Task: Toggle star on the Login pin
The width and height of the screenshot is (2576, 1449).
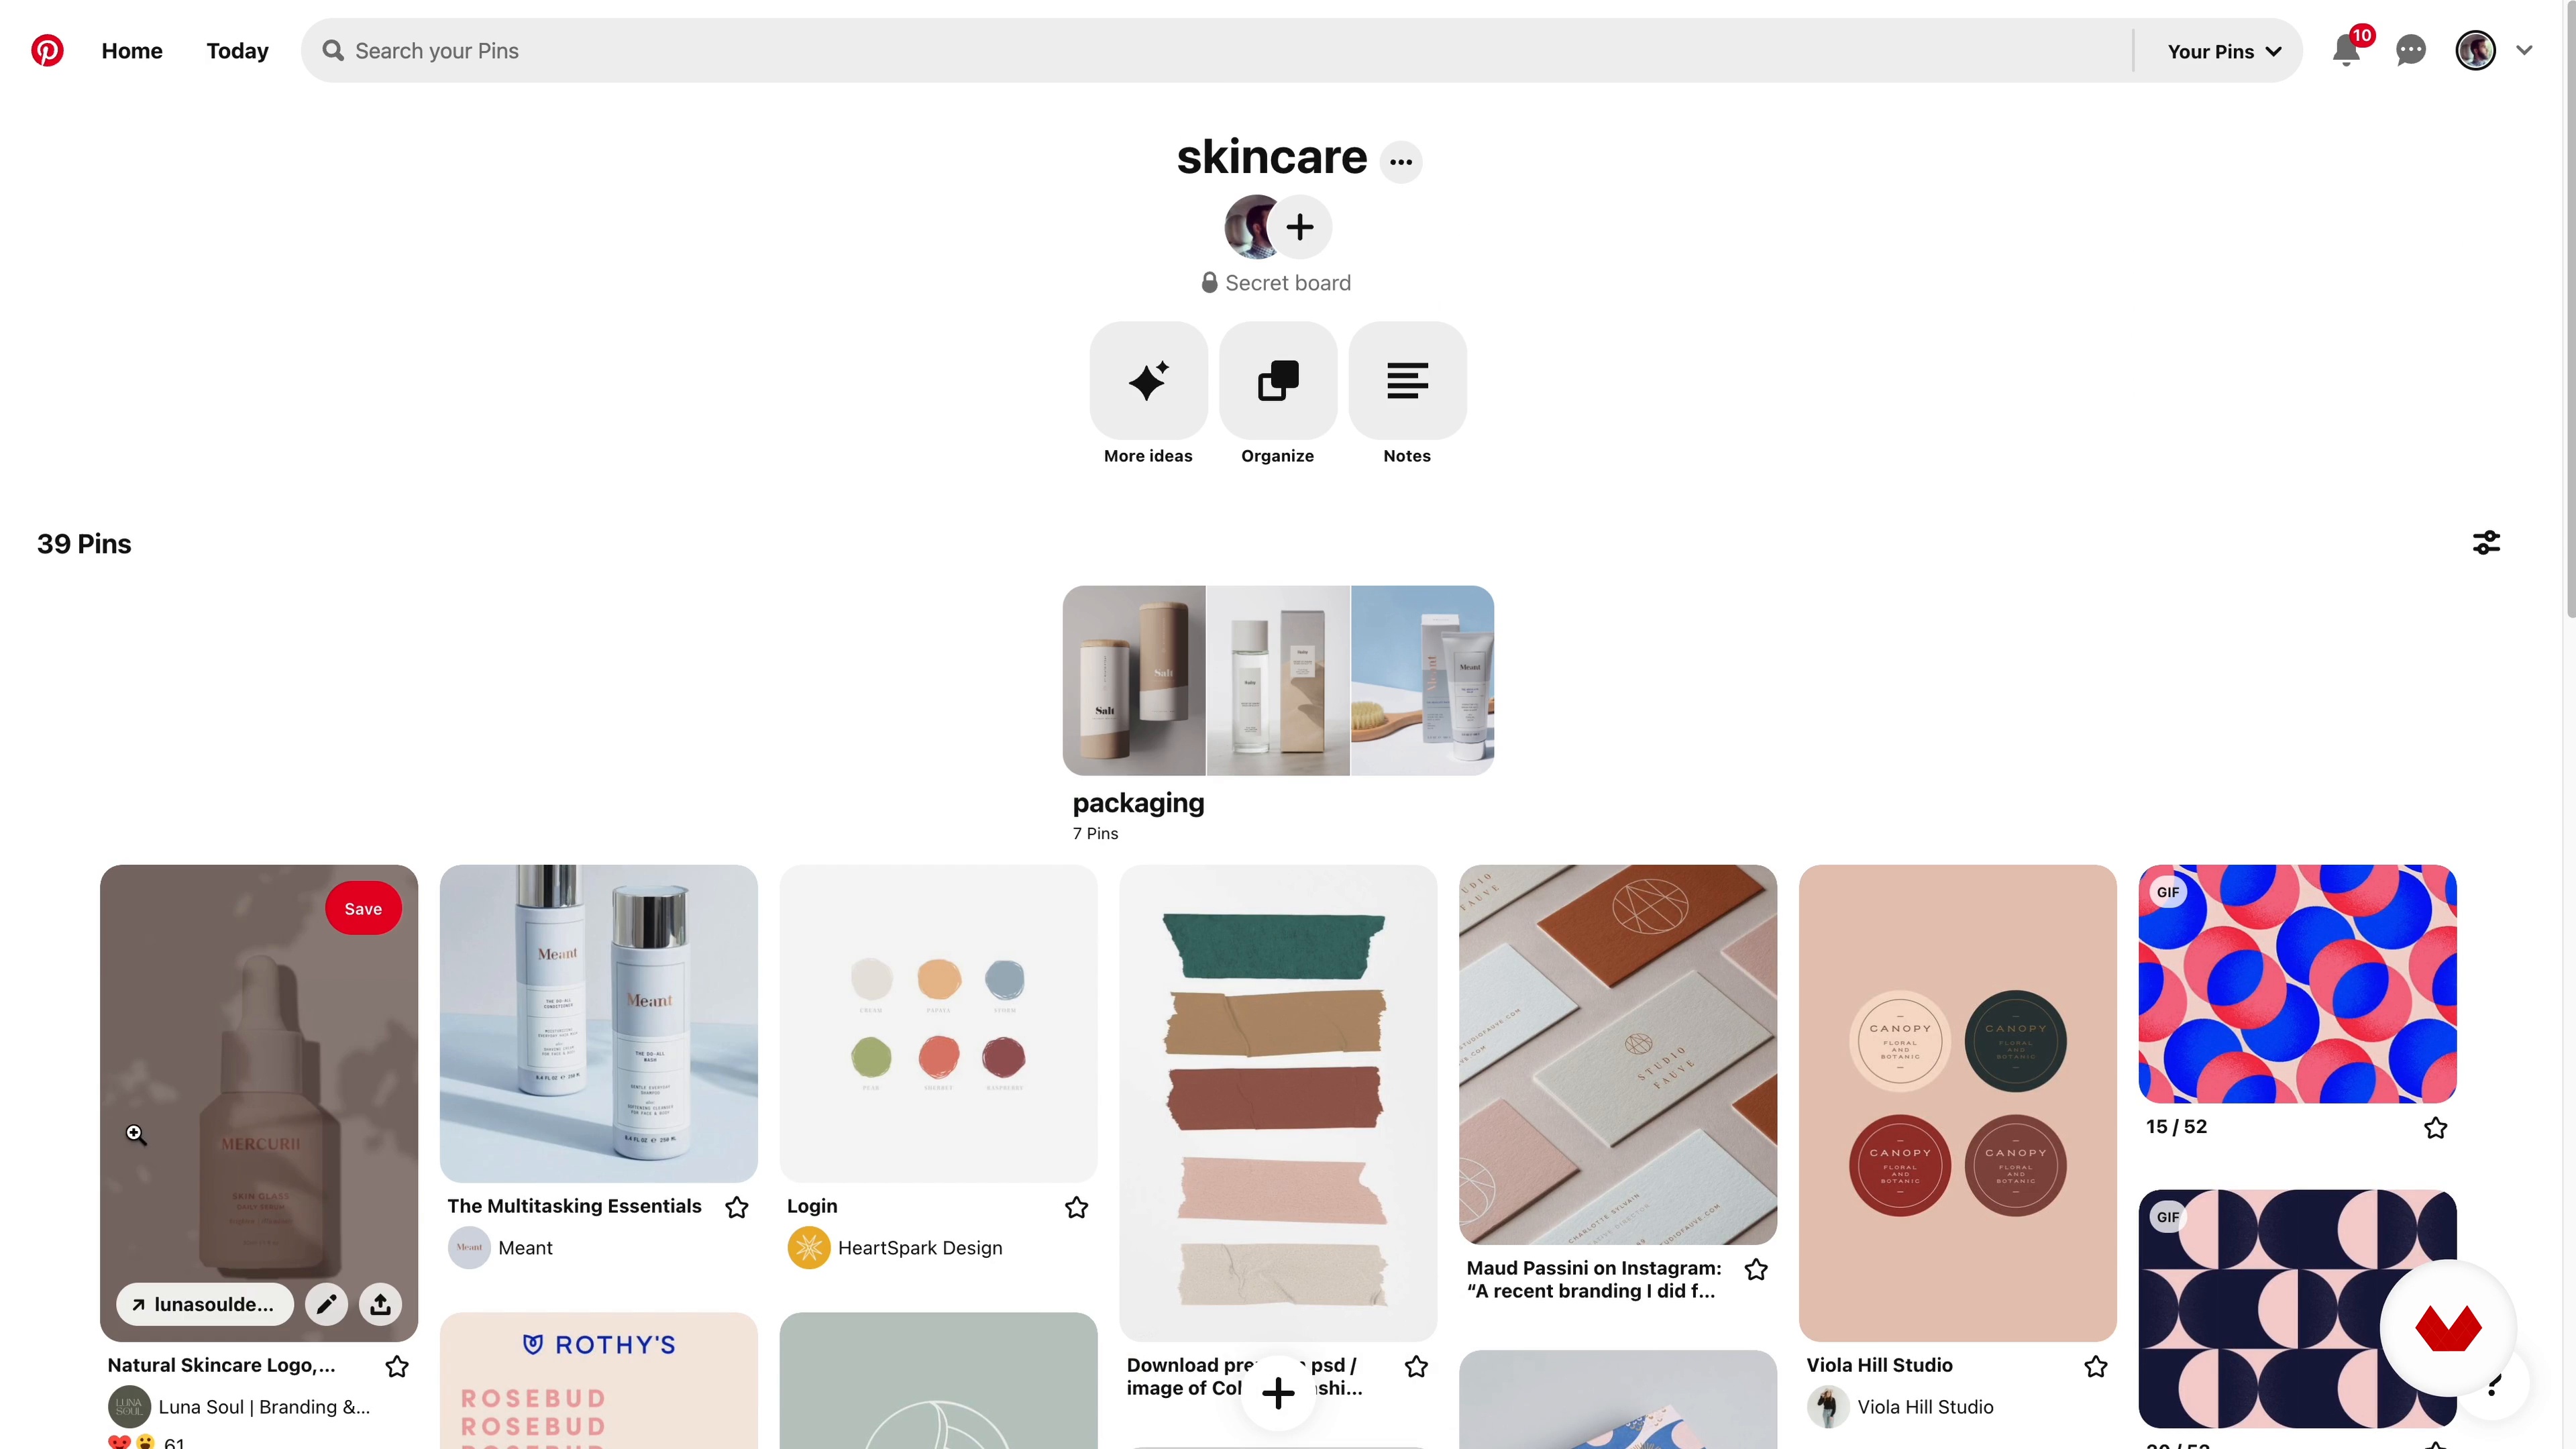Action: [x=1076, y=1207]
